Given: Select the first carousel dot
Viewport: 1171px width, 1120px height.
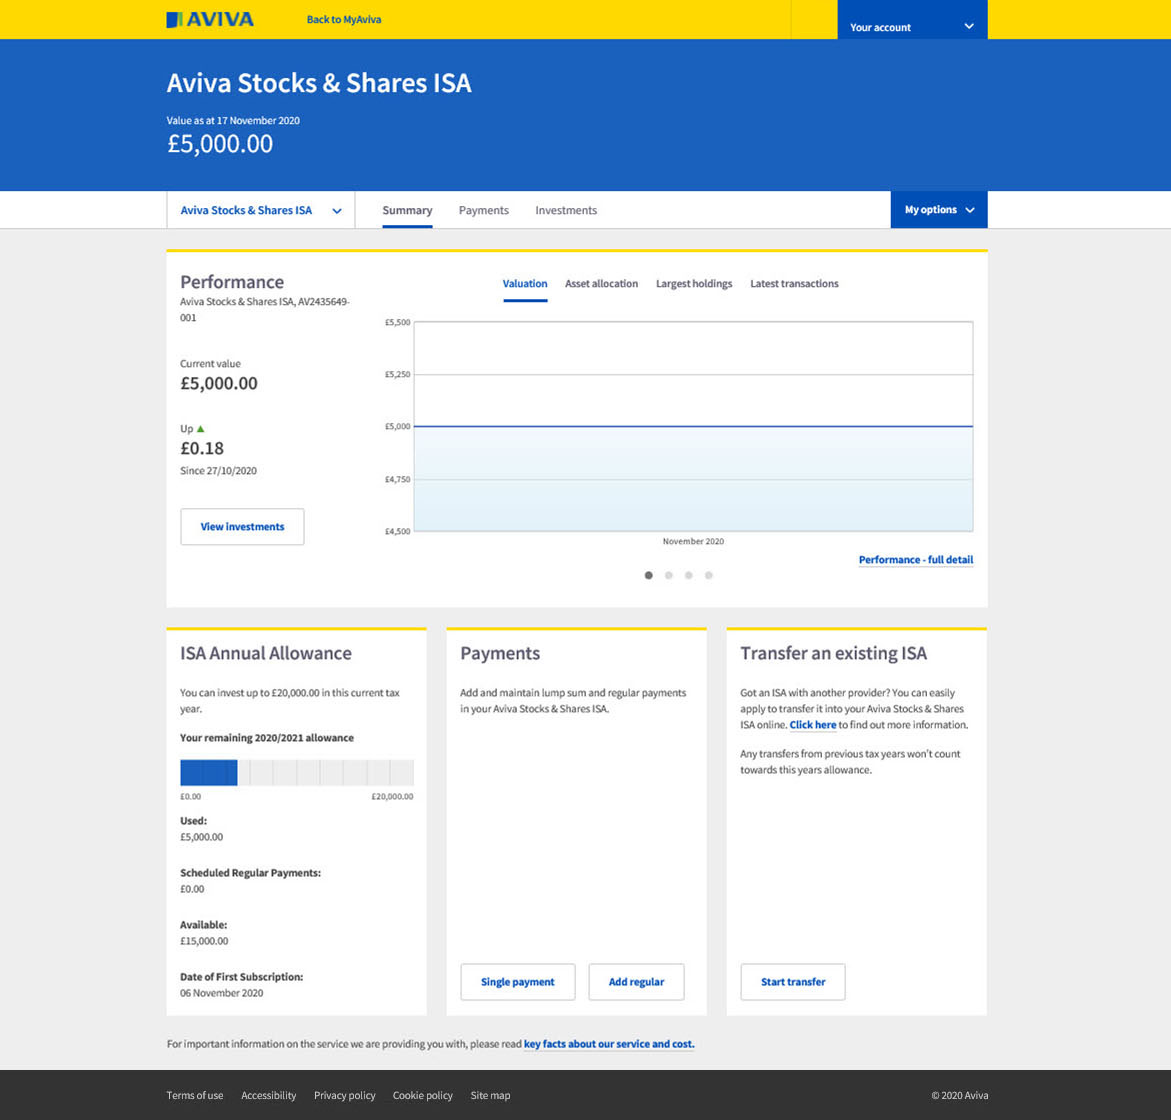Looking at the screenshot, I should [648, 576].
